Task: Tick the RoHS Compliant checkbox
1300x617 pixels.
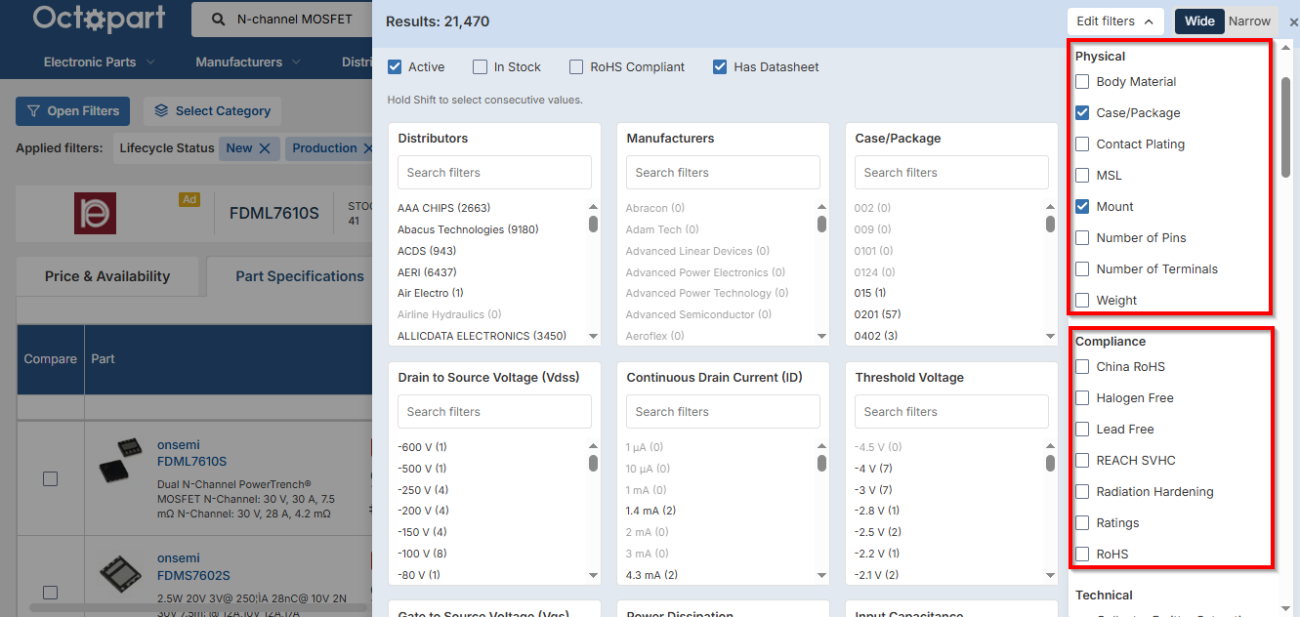Action: pos(576,67)
